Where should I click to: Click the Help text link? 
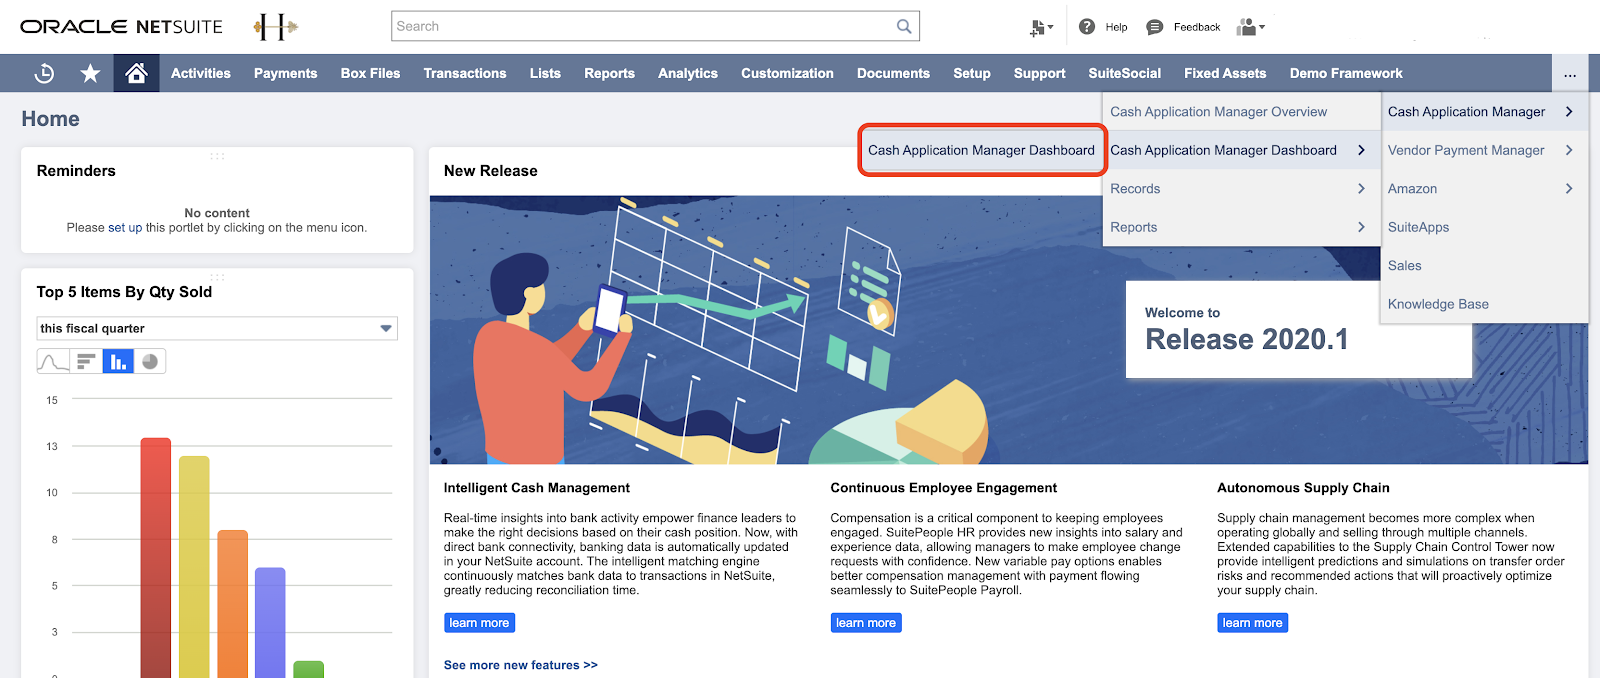[x=1116, y=27]
